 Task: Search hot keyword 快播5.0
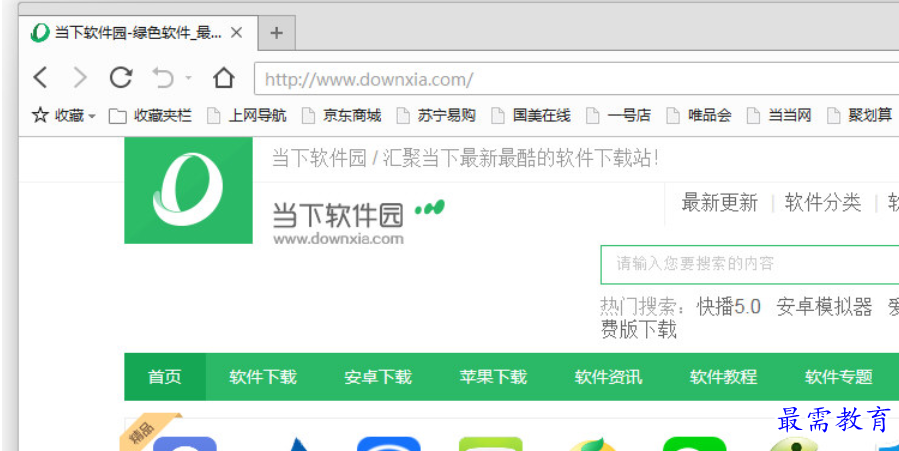click(x=729, y=307)
